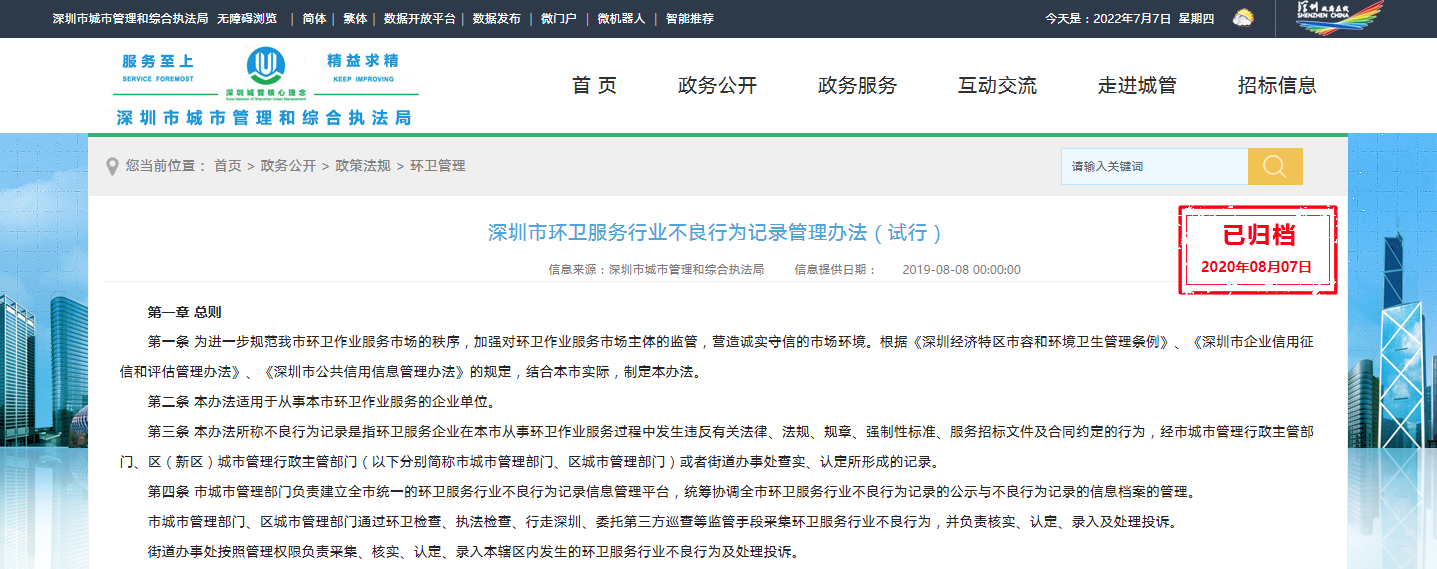Viewport: 1437px width, 569px height.
Task: Click the orange search magnifier button
Action: (x=1275, y=166)
